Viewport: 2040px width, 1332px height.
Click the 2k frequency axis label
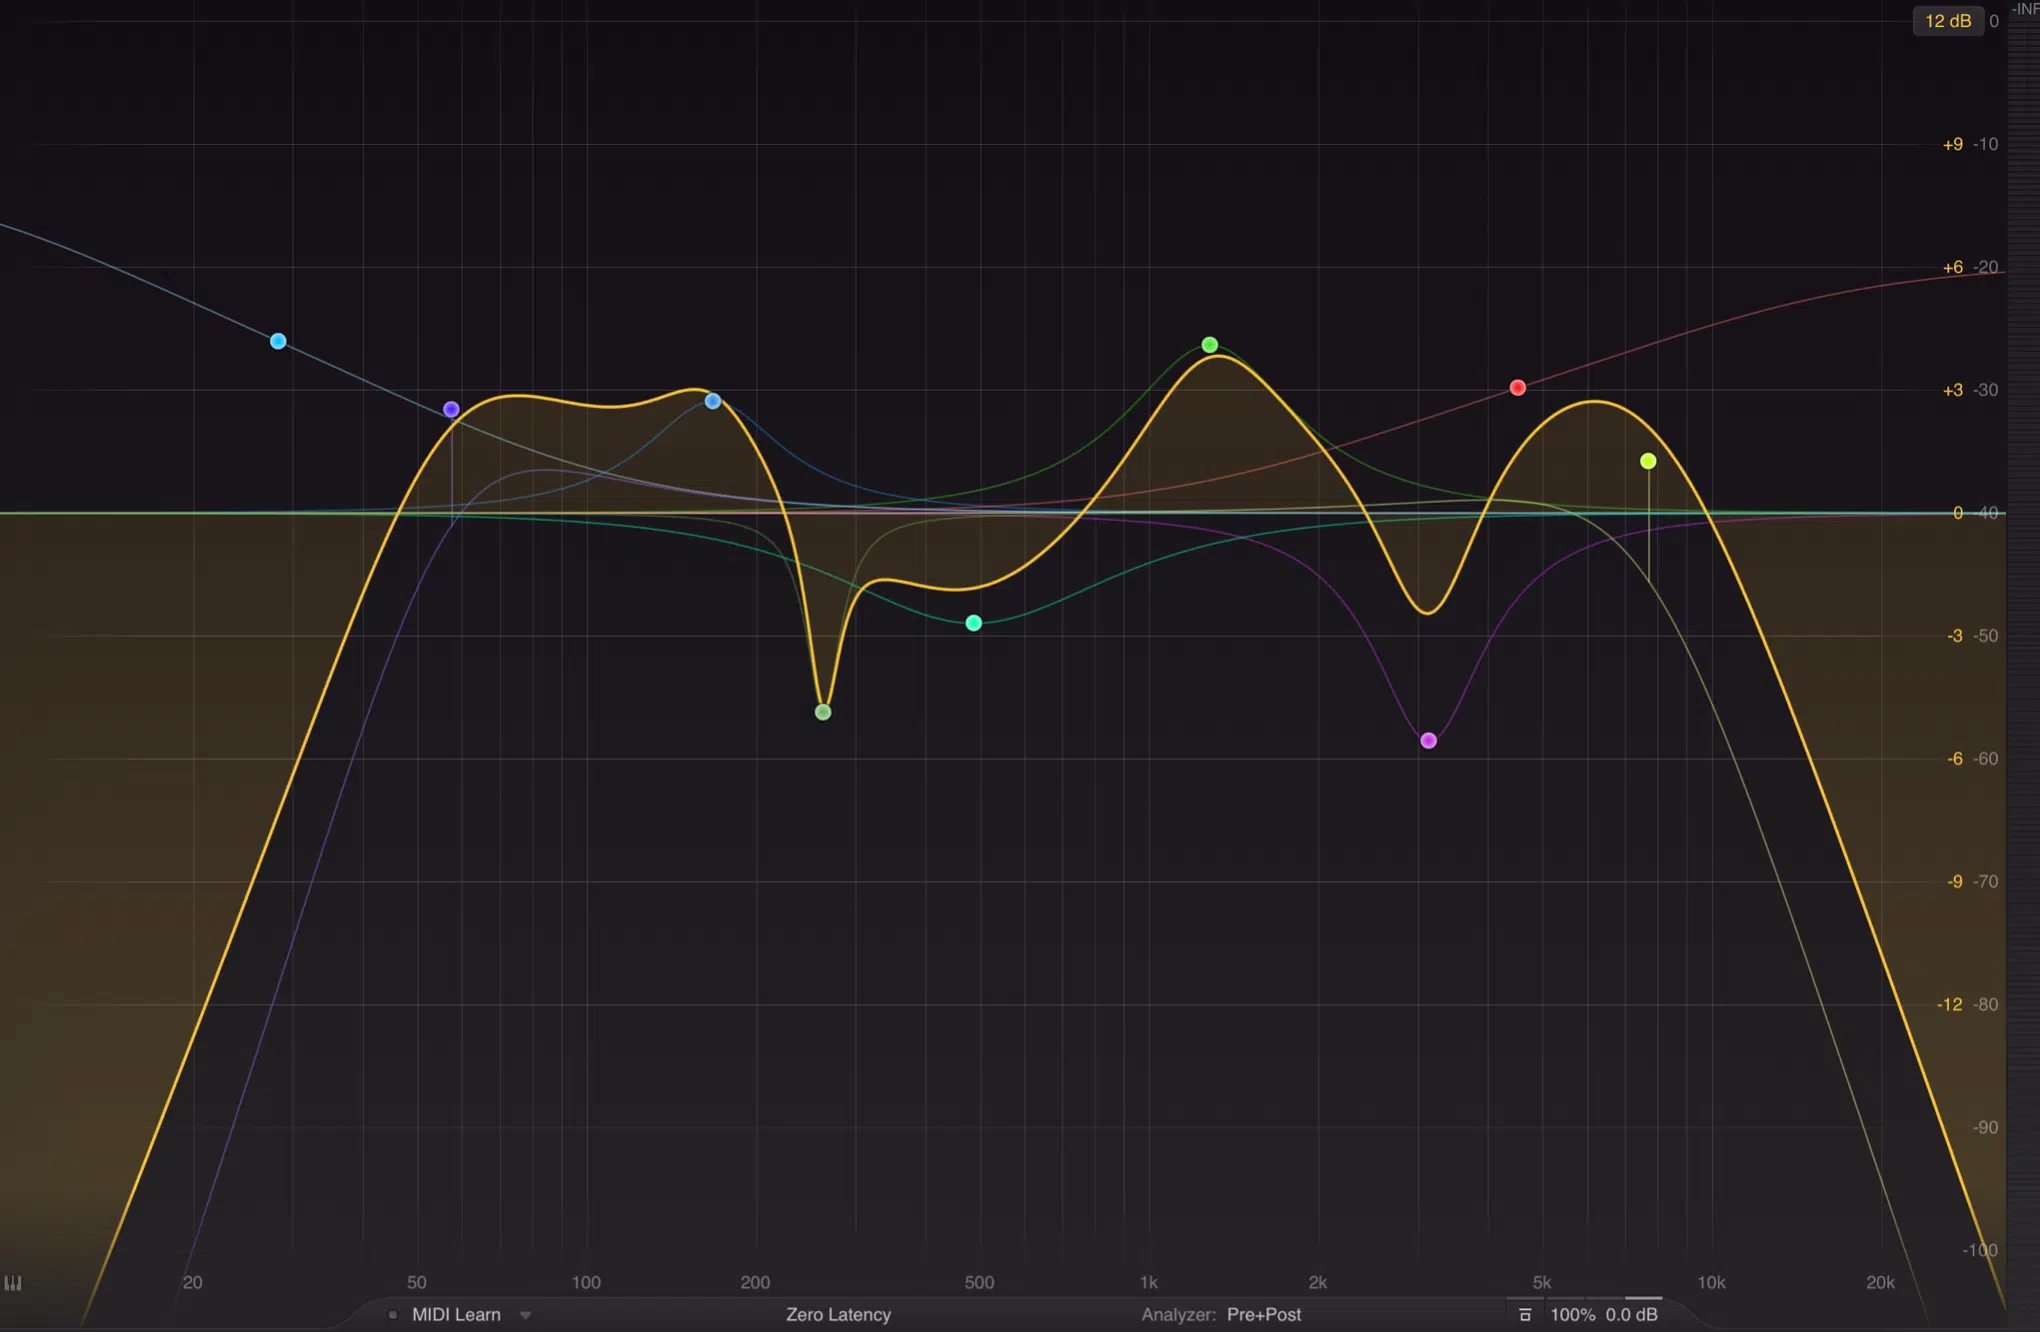(x=1318, y=1283)
